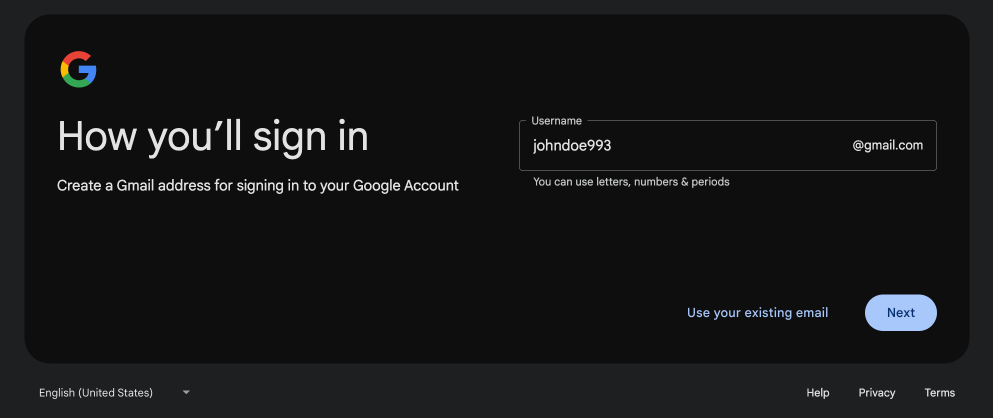Image resolution: width=993 pixels, height=418 pixels.
Task: Click the Next button
Action: 900,312
